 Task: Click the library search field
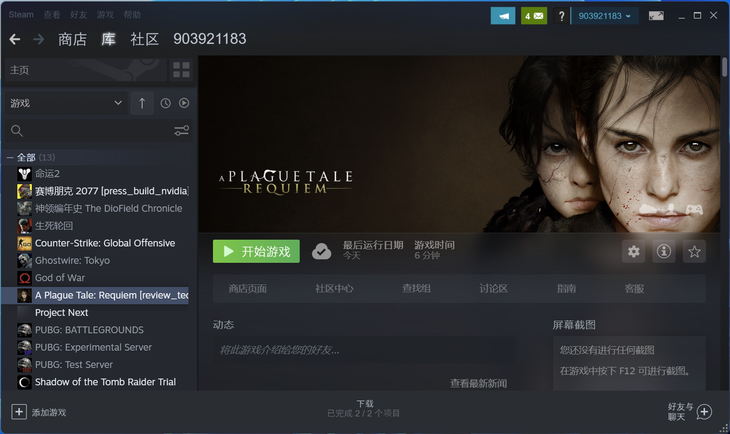coord(98,131)
